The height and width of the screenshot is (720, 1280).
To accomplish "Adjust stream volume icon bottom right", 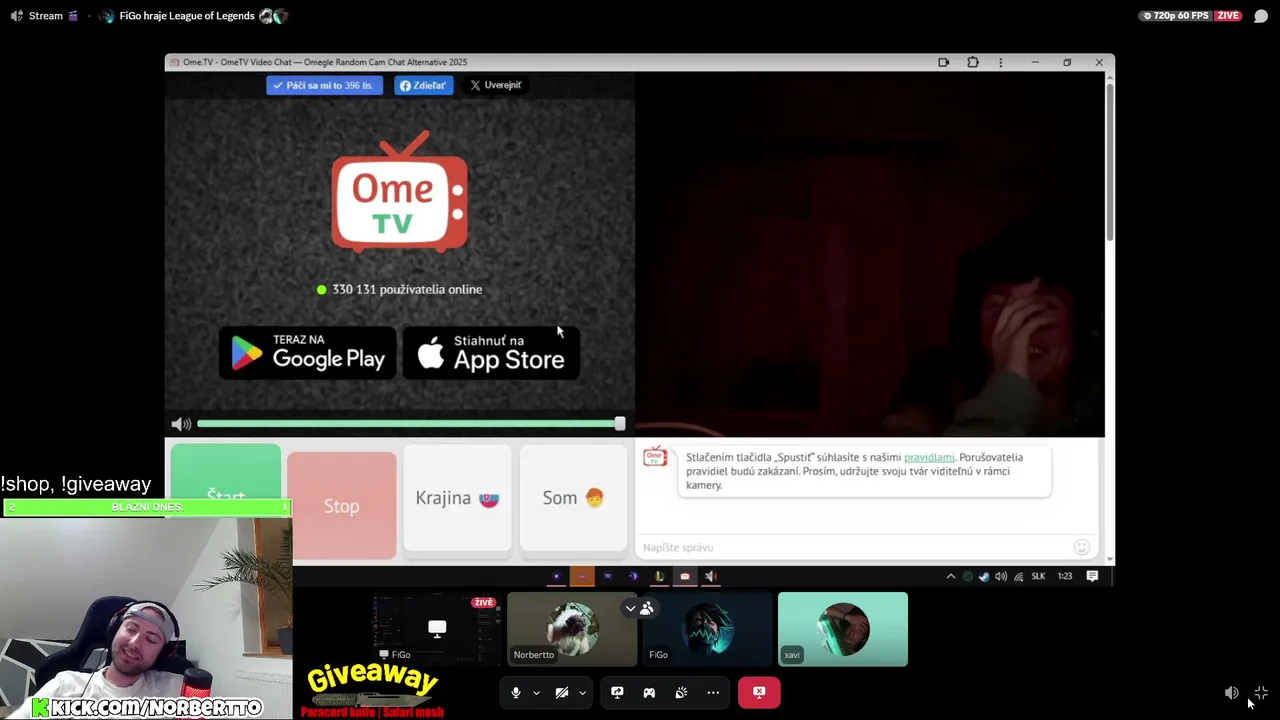I will pos(1232,693).
